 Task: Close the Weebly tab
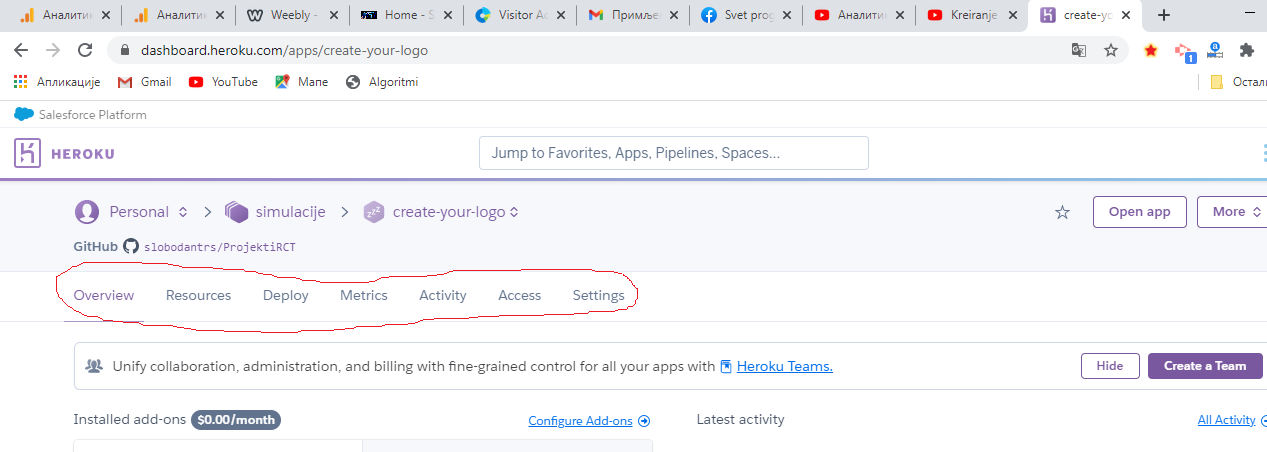coord(331,15)
